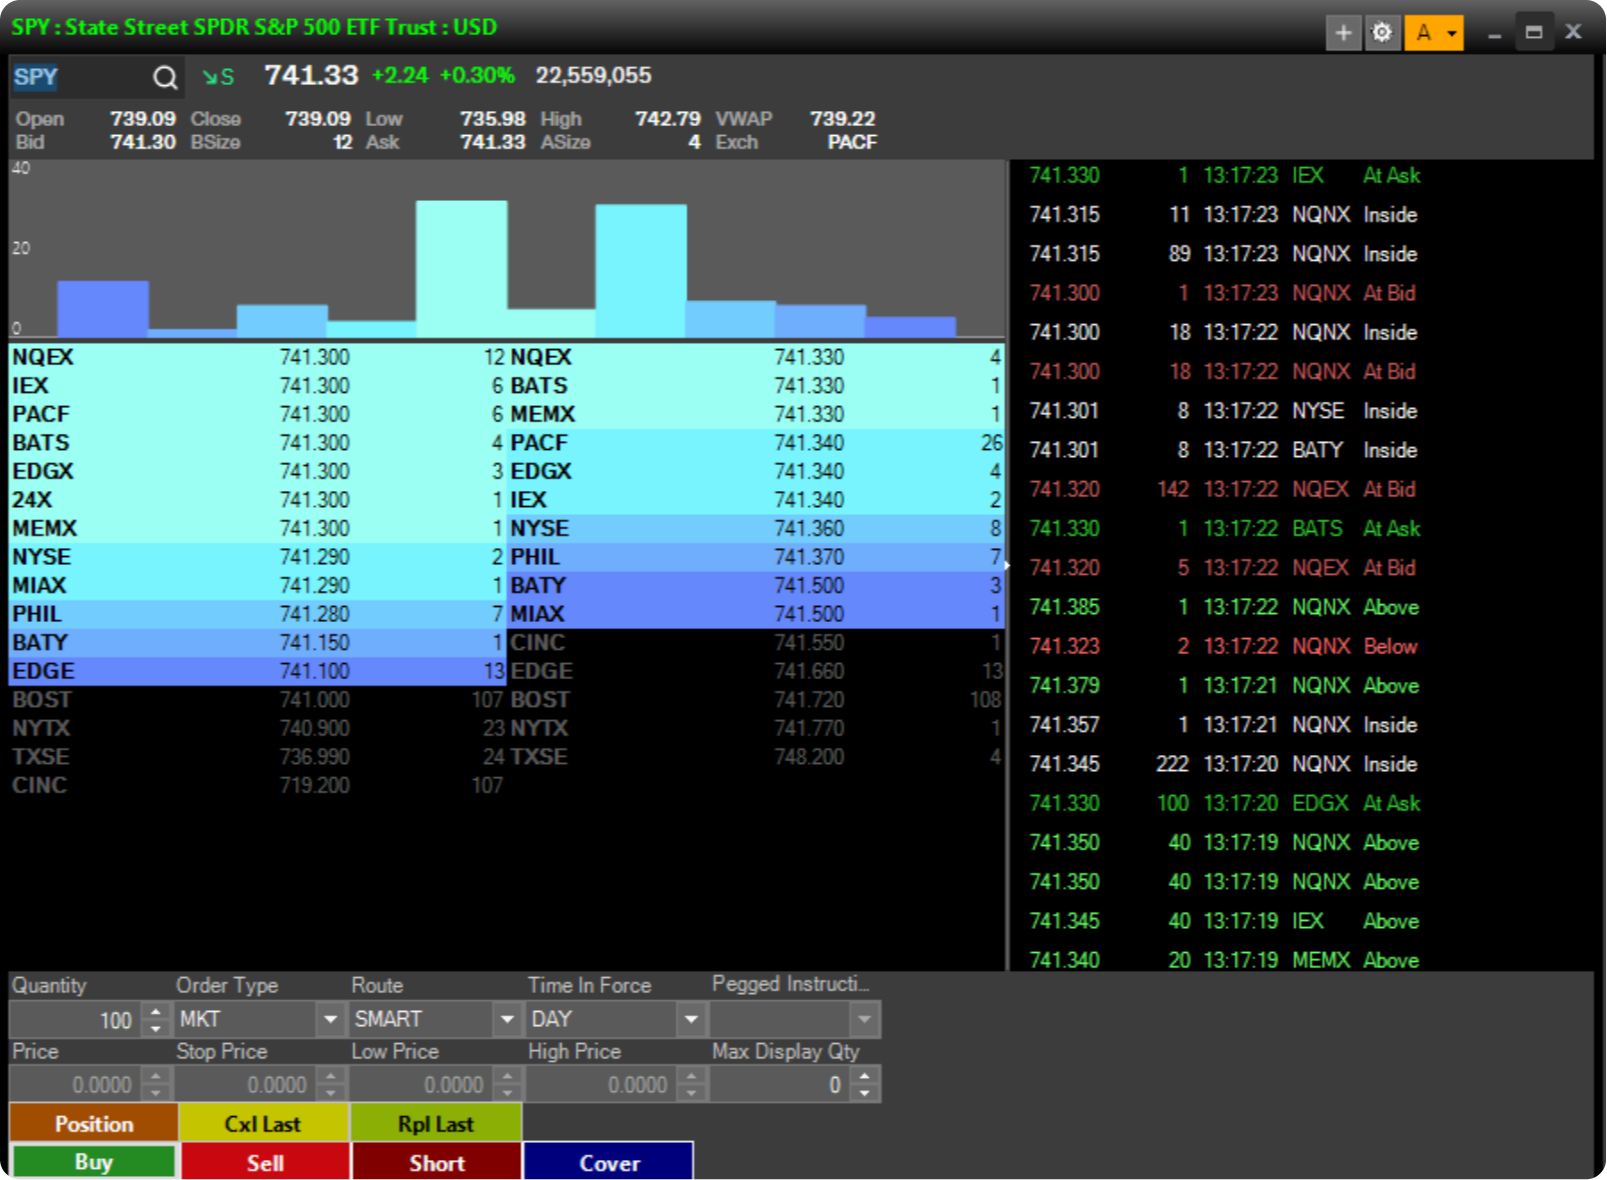Click the Max Display Qty input field

[x=780, y=1085]
